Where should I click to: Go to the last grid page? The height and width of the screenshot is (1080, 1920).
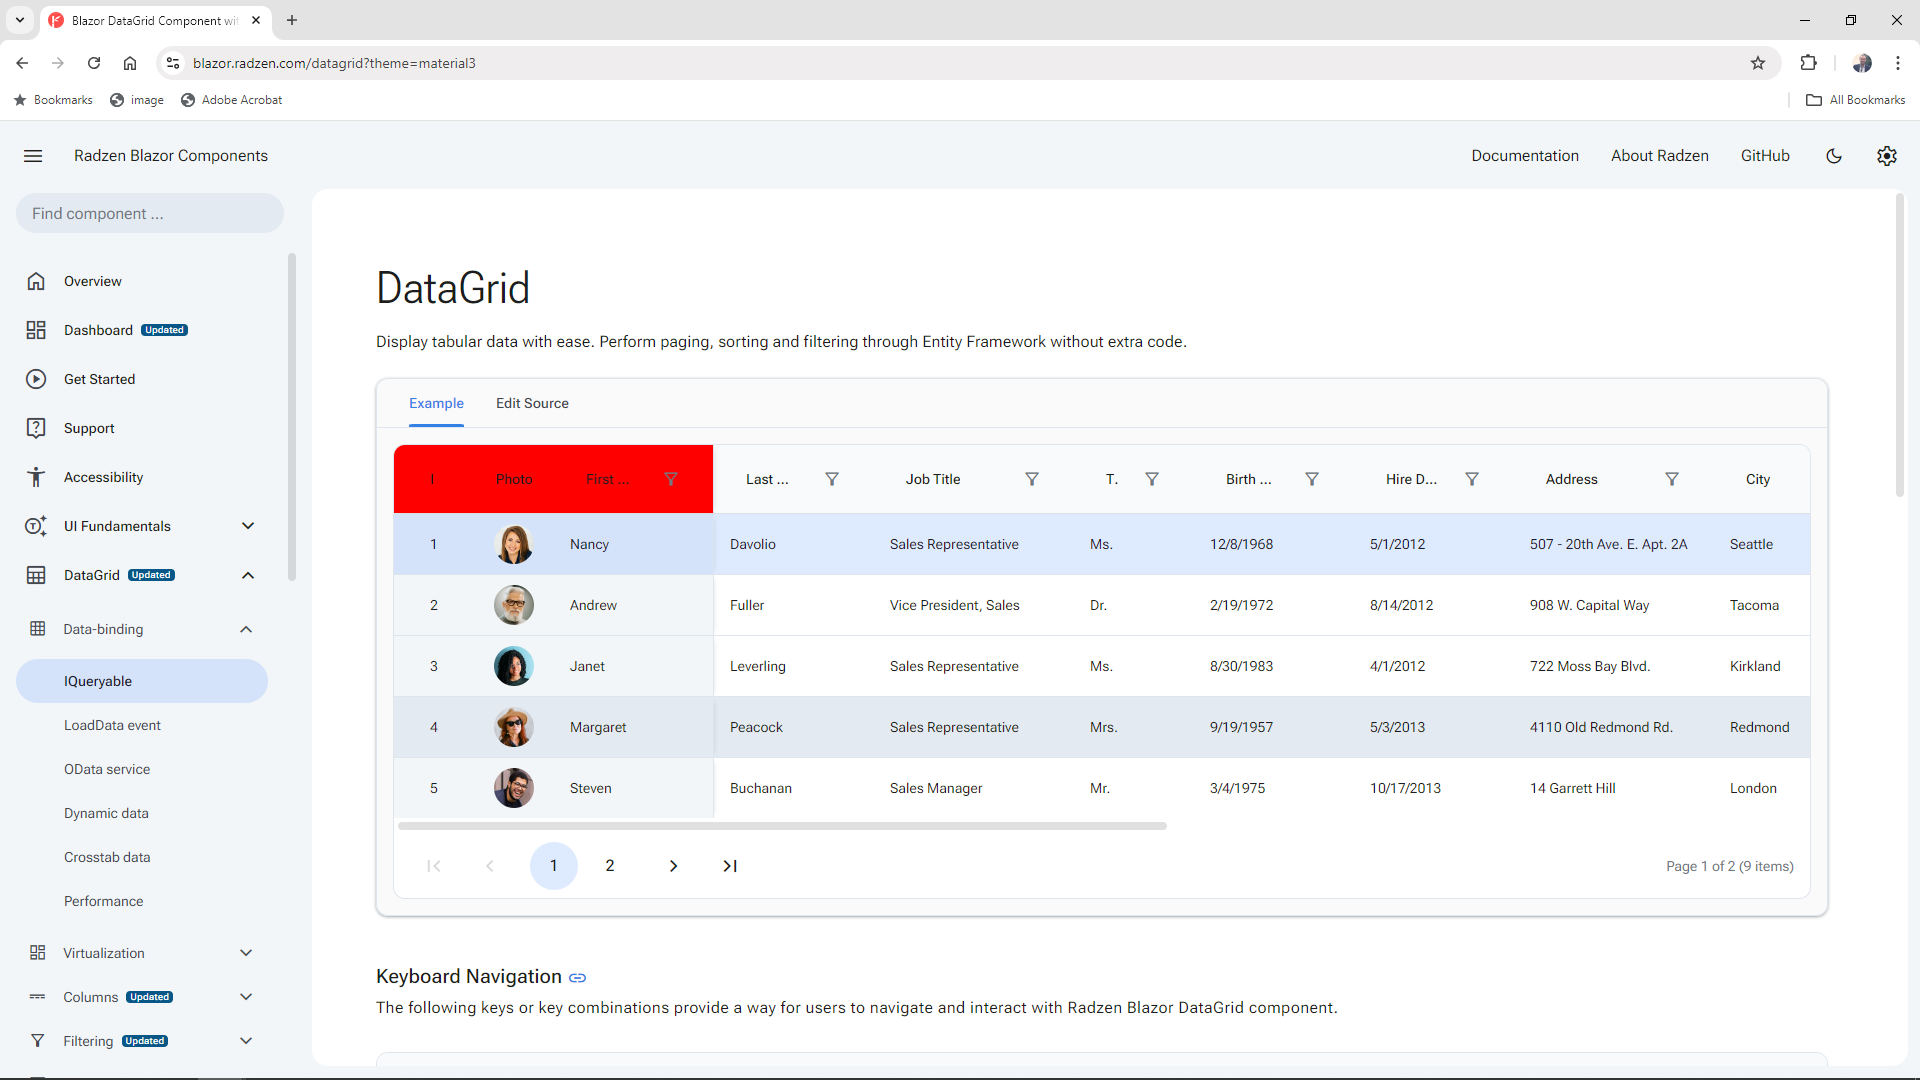730,866
